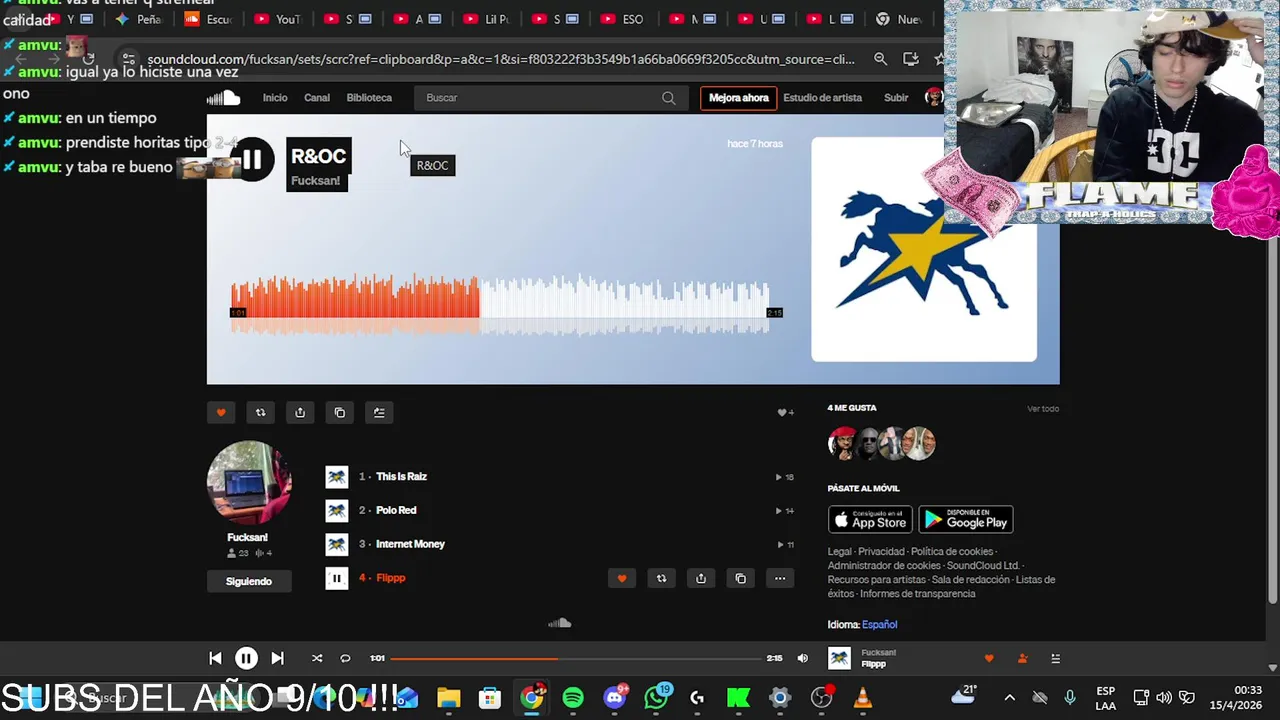Select the Internet Money track
The width and height of the screenshot is (1280, 720).
point(410,544)
